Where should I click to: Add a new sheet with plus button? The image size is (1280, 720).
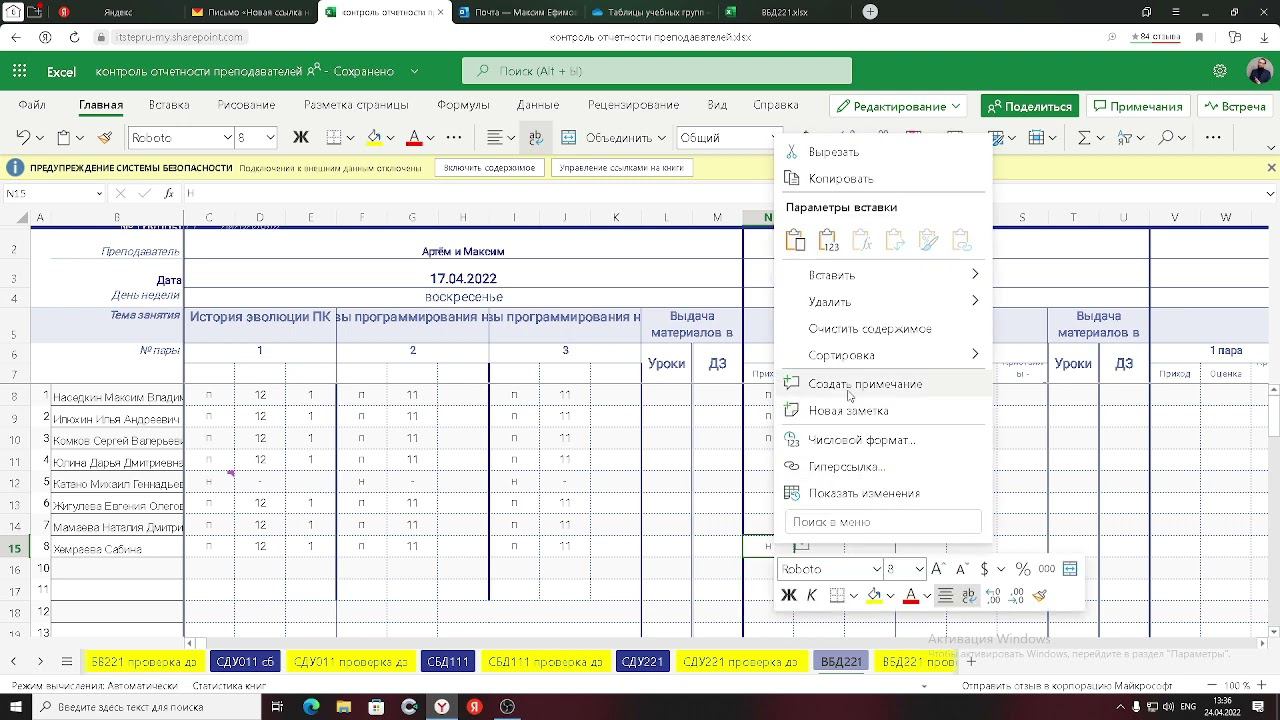pyautogui.click(x=970, y=662)
